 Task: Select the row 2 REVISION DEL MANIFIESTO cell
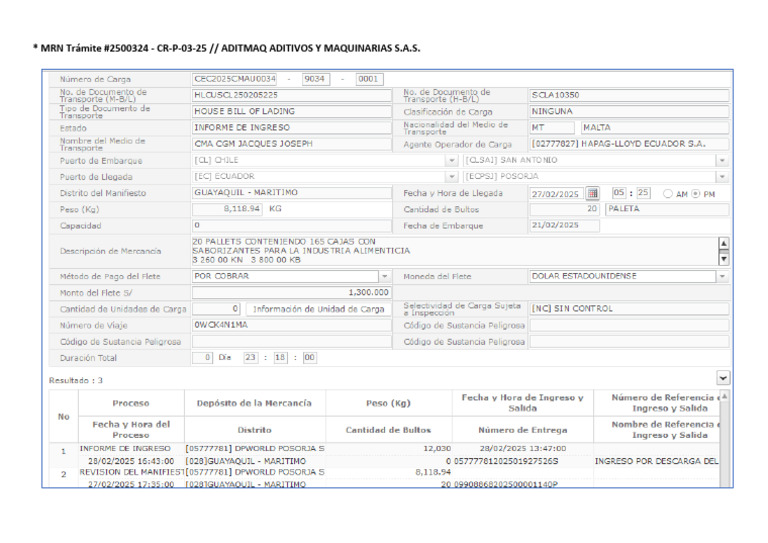click(x=131, y=472)
